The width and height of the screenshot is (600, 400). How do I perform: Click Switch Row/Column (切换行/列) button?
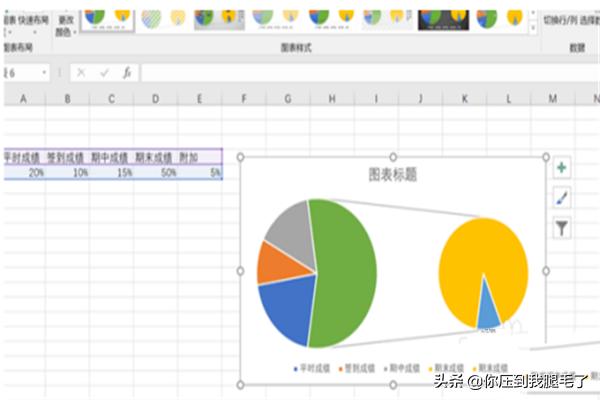pos(560,20)
